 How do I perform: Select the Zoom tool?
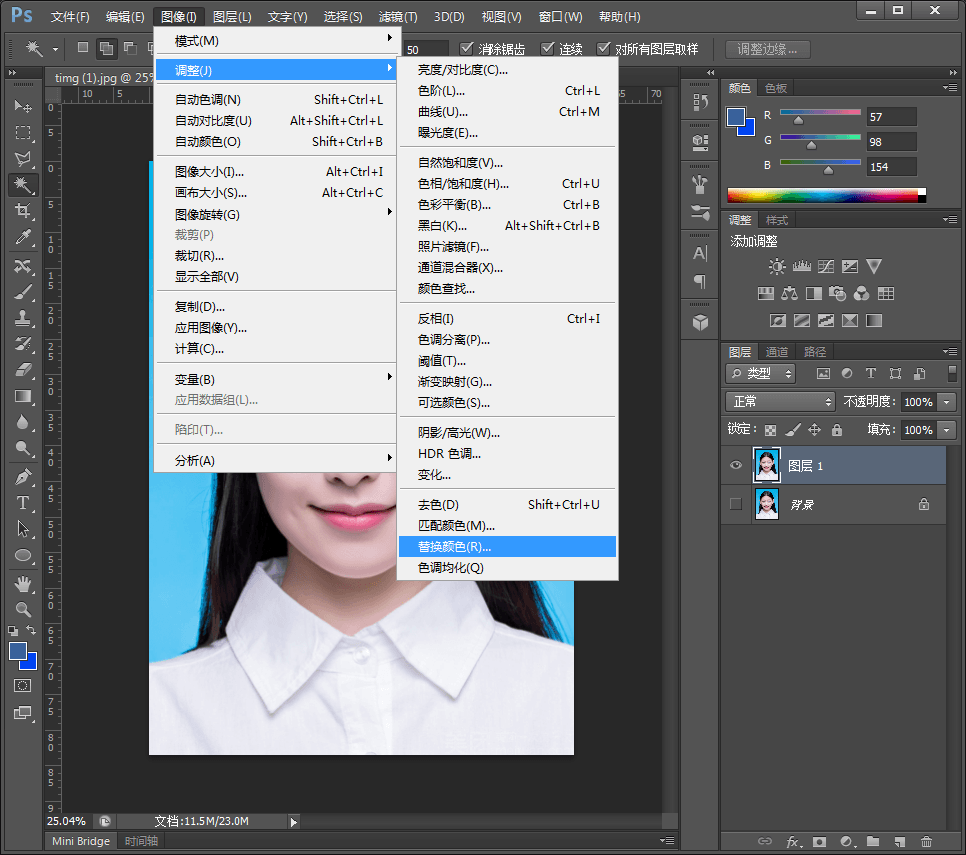23,609
